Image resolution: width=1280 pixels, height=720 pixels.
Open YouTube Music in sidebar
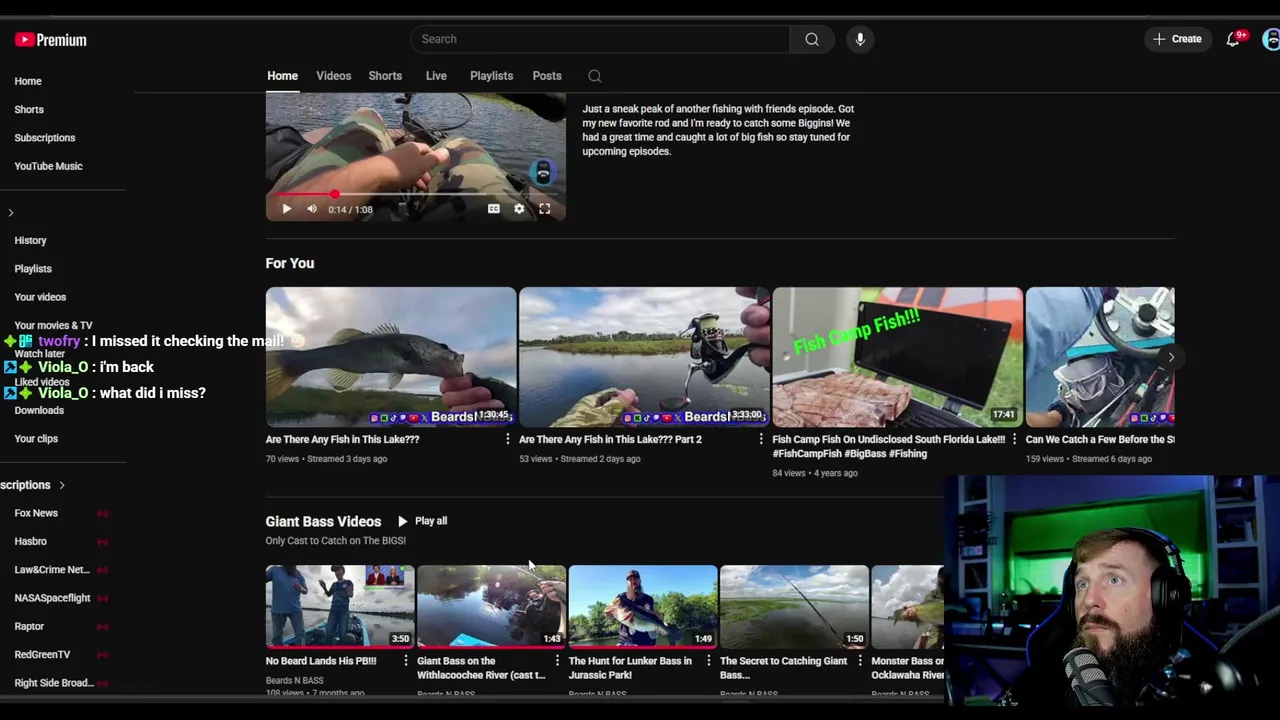48,166
